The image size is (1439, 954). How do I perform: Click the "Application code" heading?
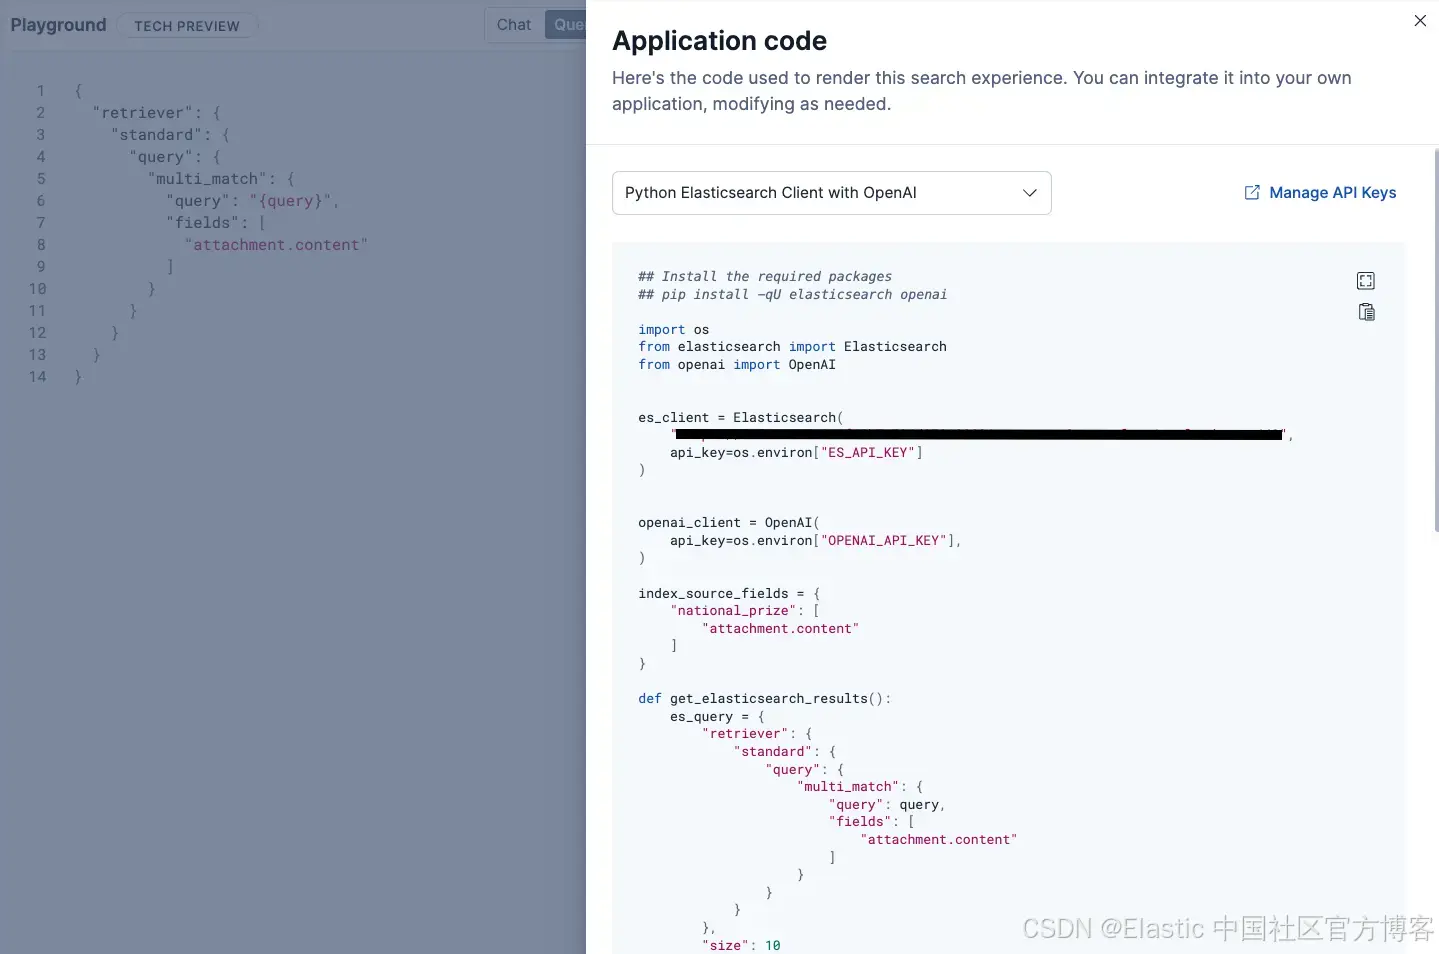tap(719, 41)
